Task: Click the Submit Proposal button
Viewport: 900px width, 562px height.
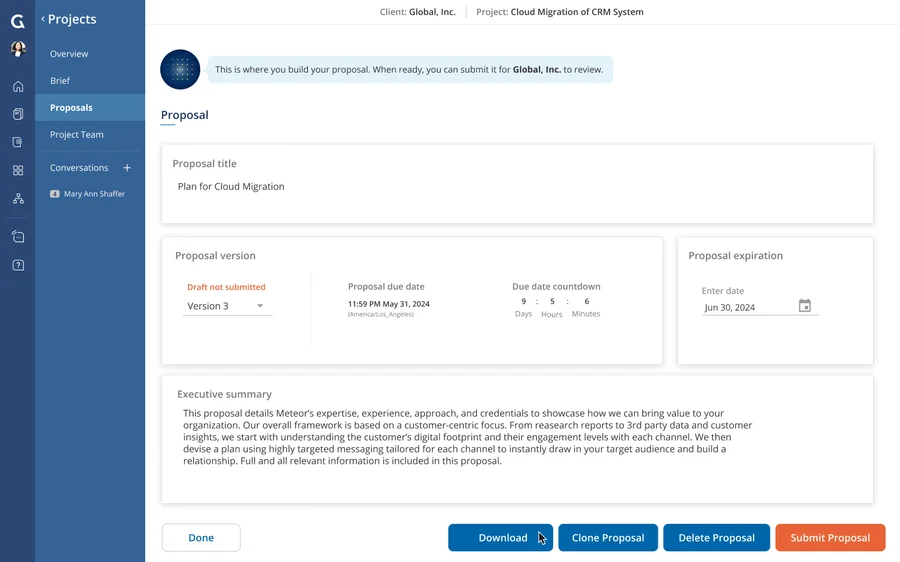Action: point(830,538)
